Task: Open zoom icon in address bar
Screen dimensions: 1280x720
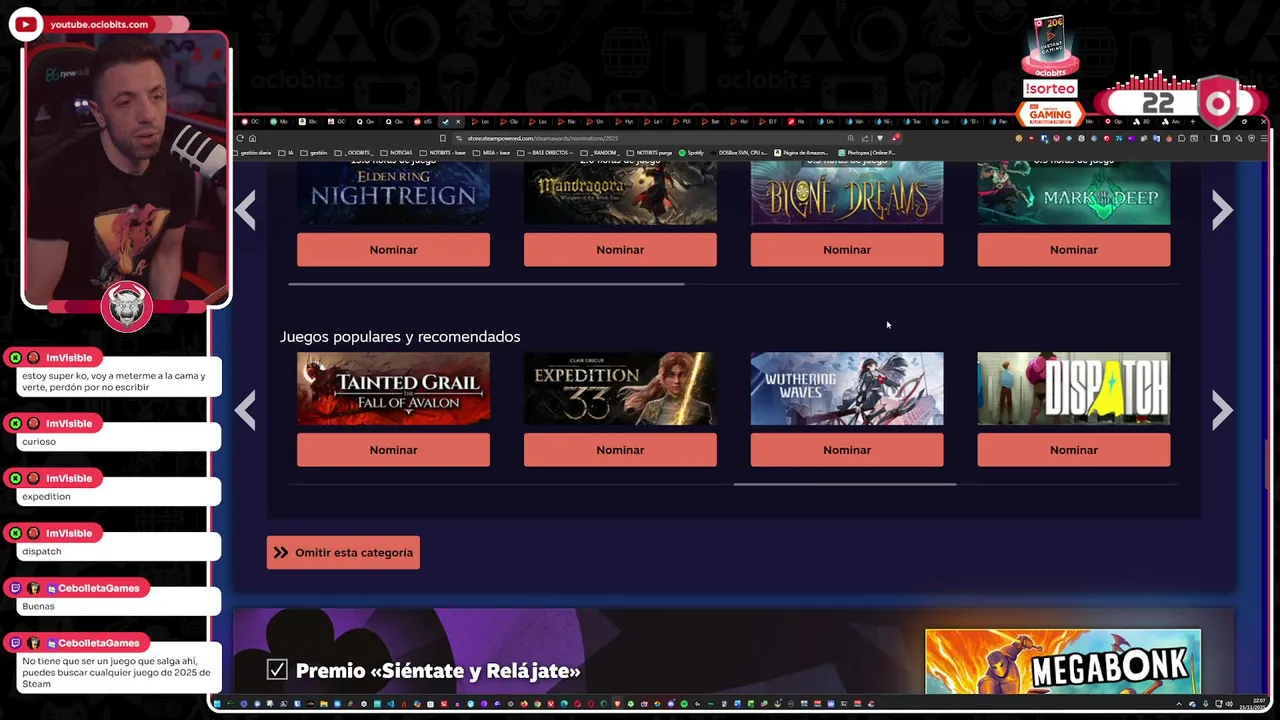Action: tap(851, 138)
